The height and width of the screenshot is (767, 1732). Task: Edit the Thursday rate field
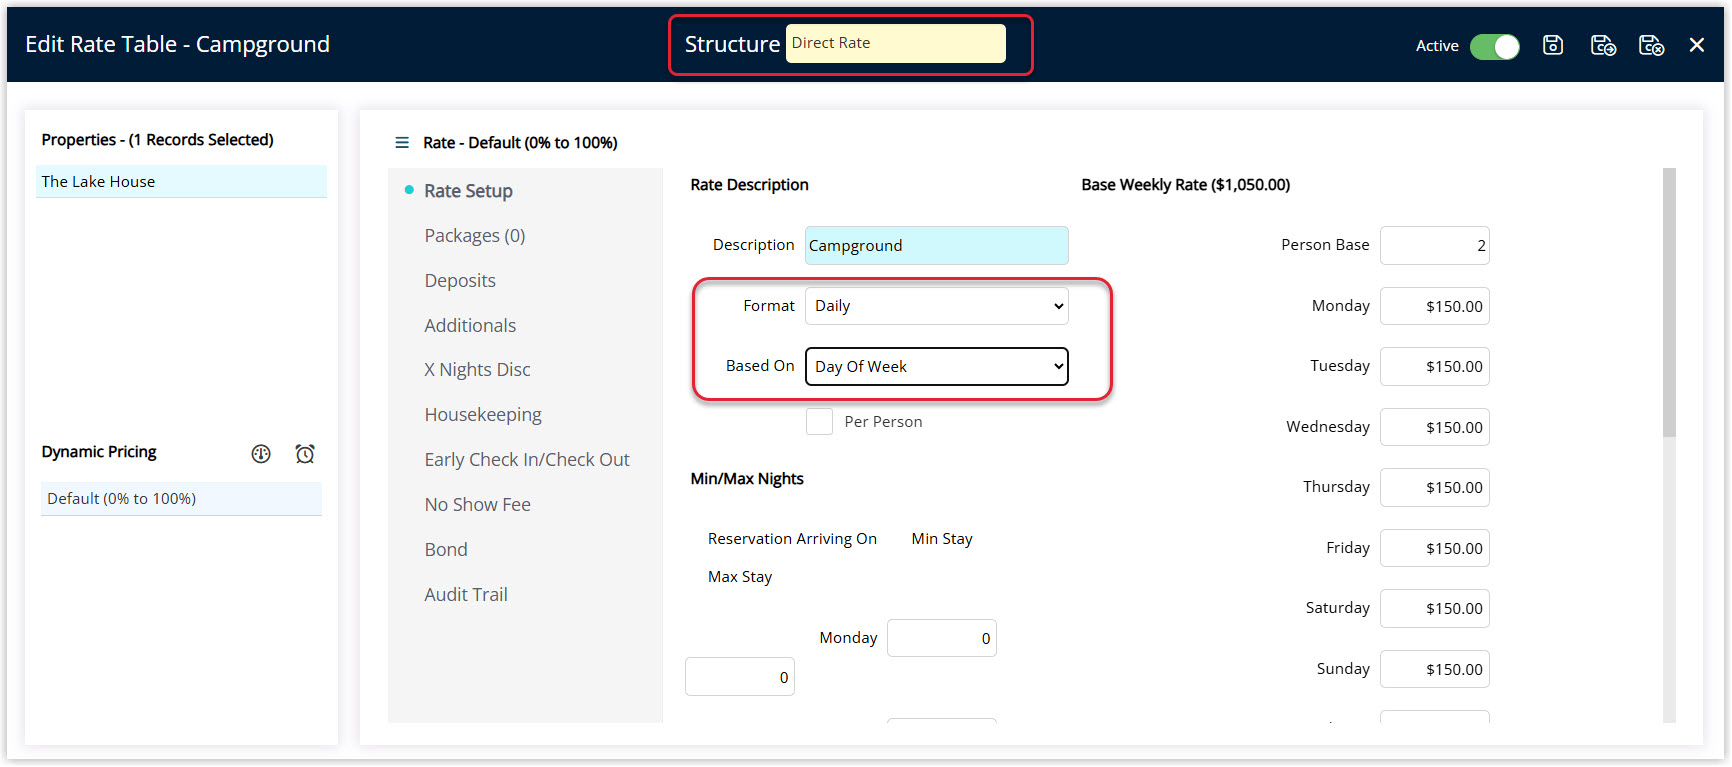pyautogui.click(x=1434, y=487)
